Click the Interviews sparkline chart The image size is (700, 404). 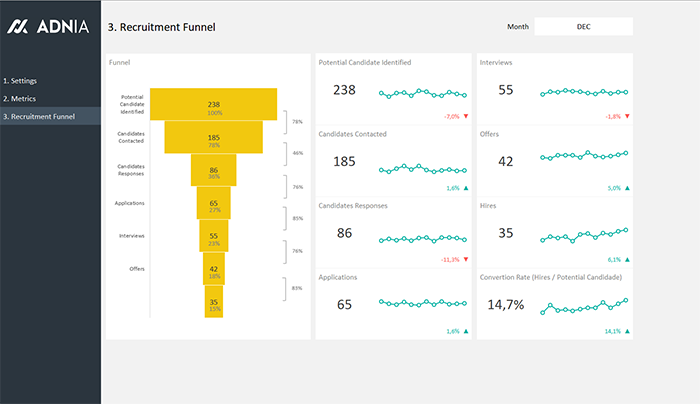coord(584,91)
